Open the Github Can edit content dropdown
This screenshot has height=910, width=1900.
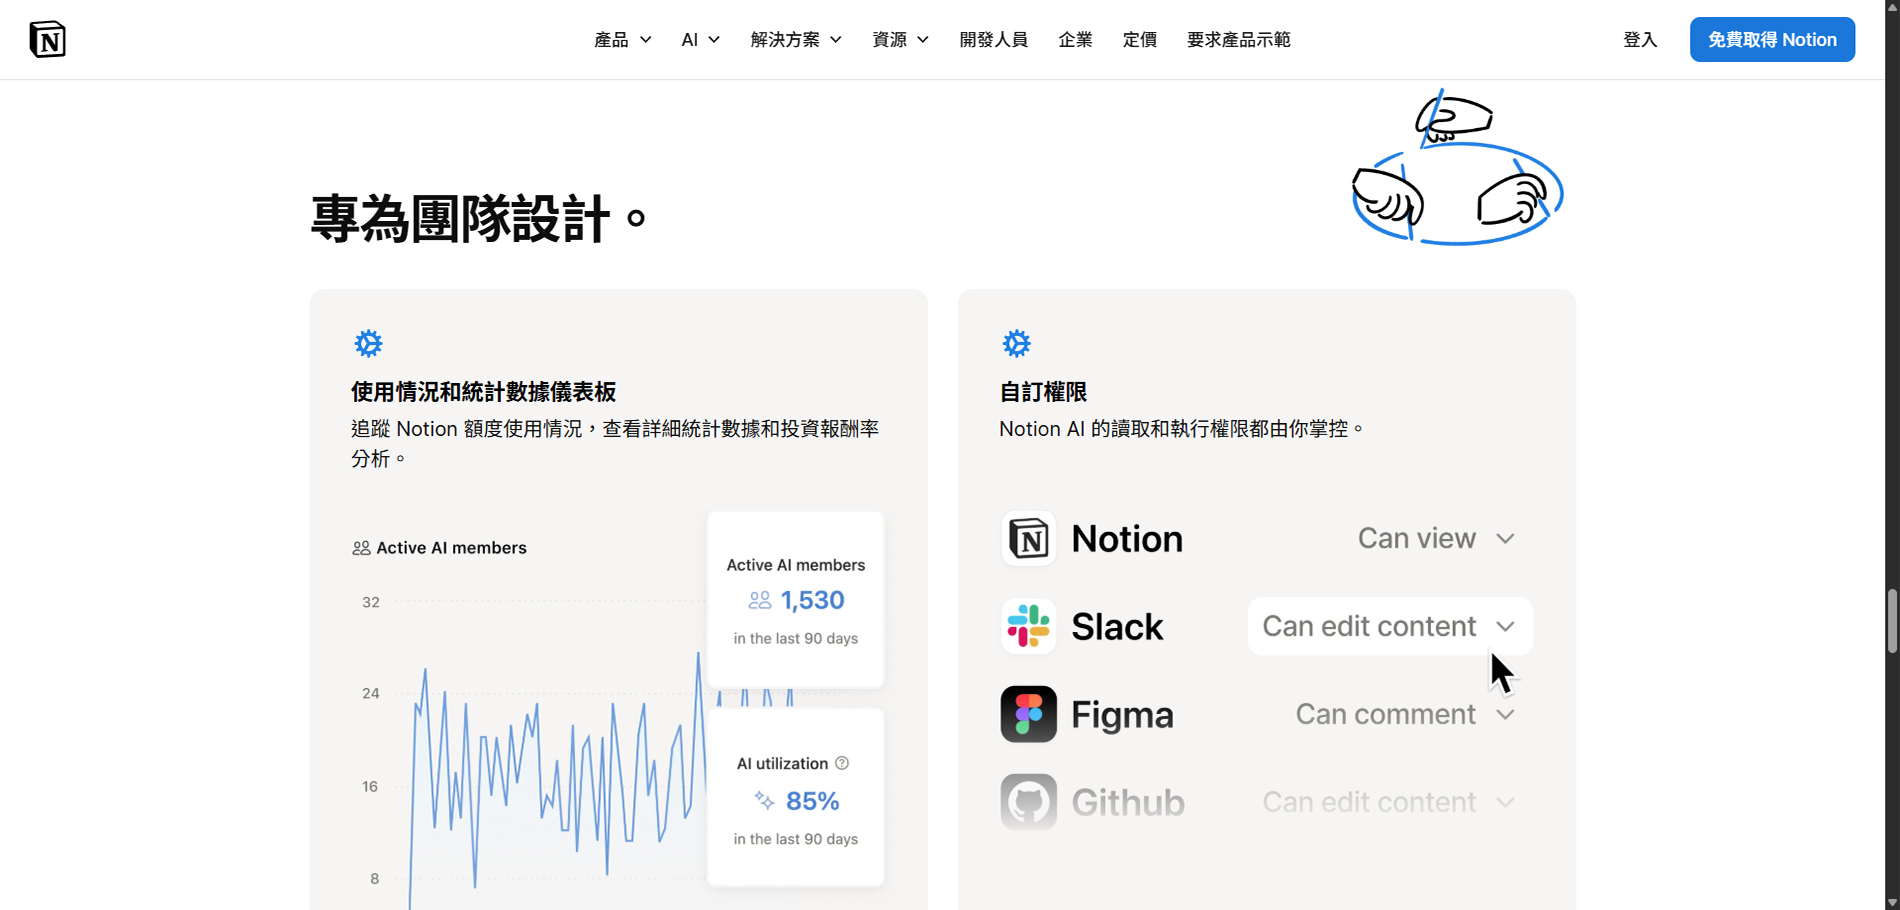[1390, 802]
